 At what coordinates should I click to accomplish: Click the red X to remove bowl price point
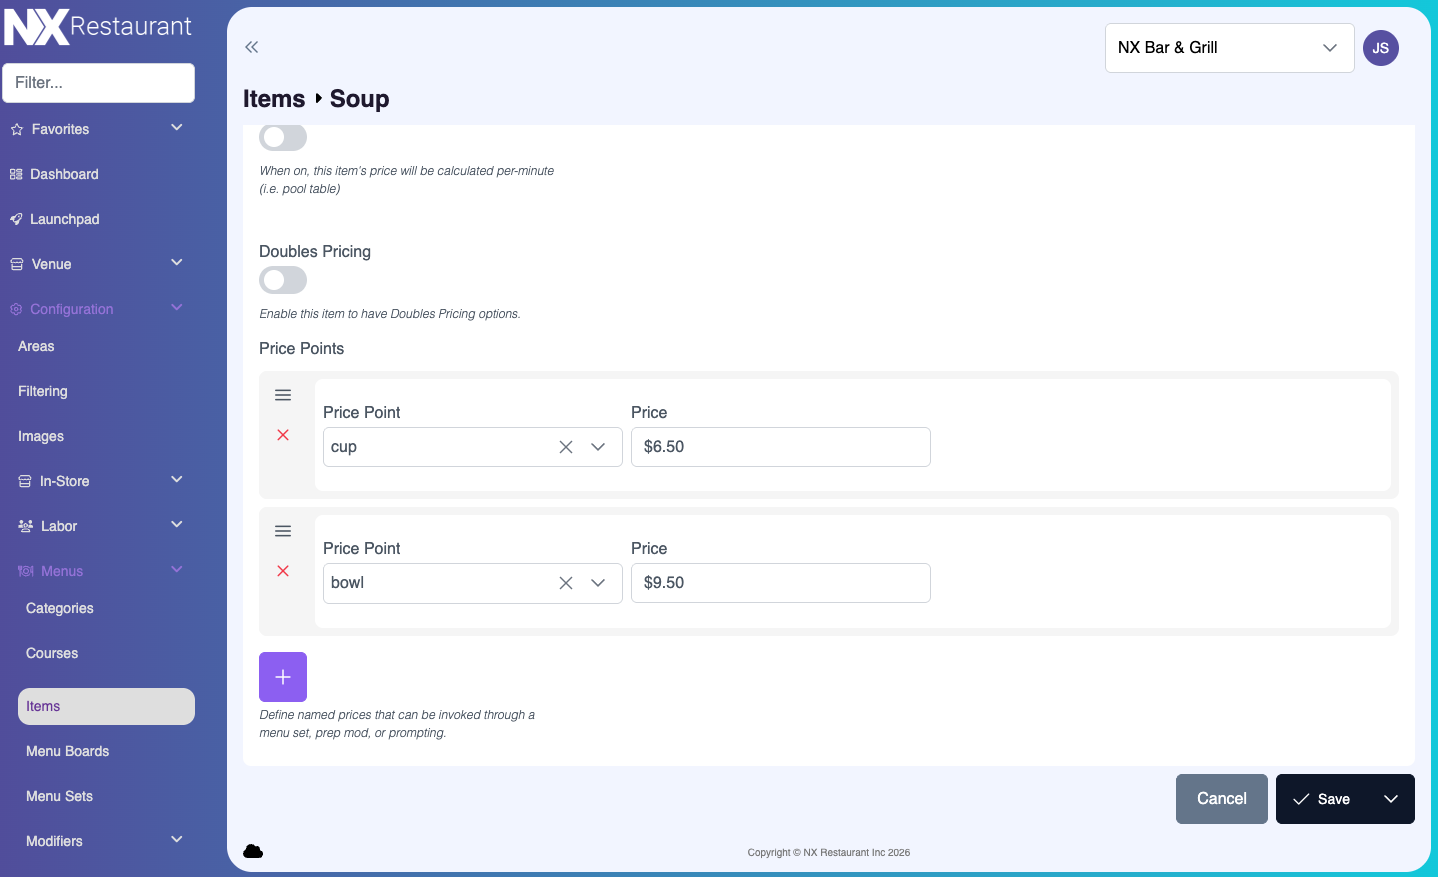[283, 571]
